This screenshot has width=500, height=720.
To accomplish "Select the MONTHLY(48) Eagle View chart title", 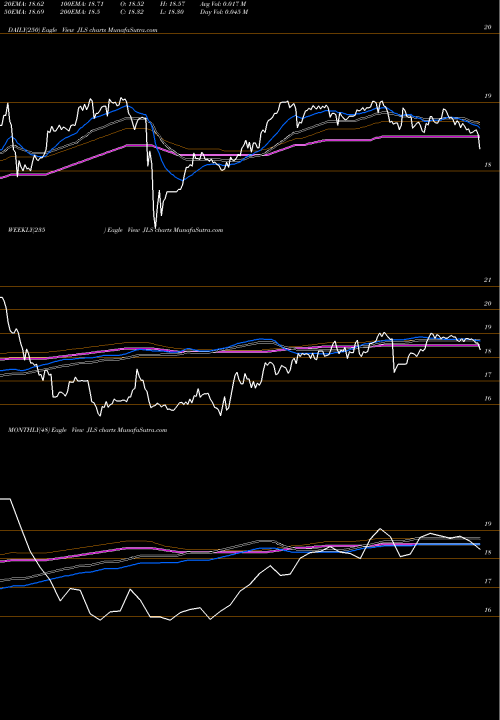I will tap(87, 430).
